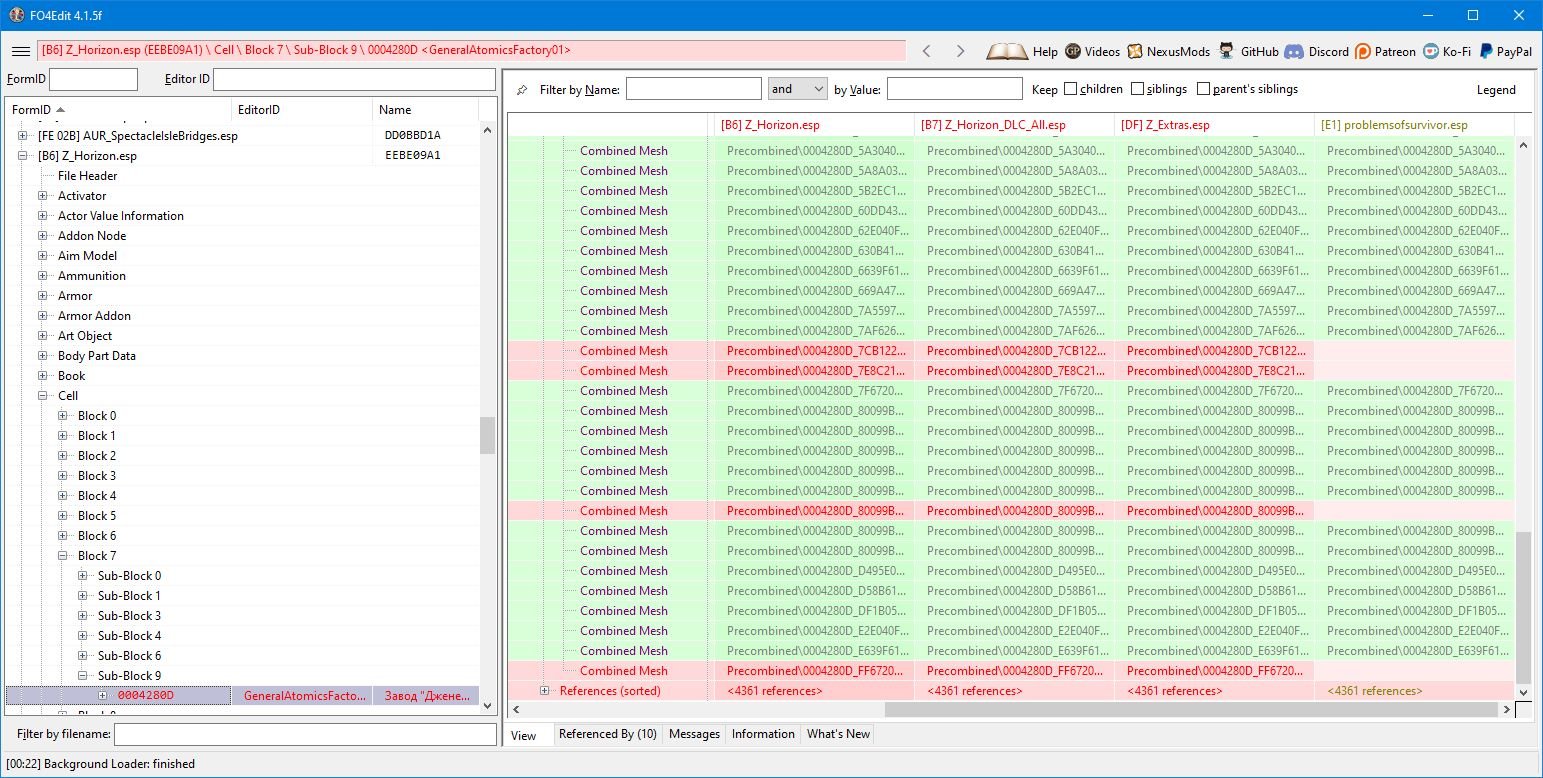Expand the References (sorted) row
This screenshot has height=778, width=1543.
point(545,691)
